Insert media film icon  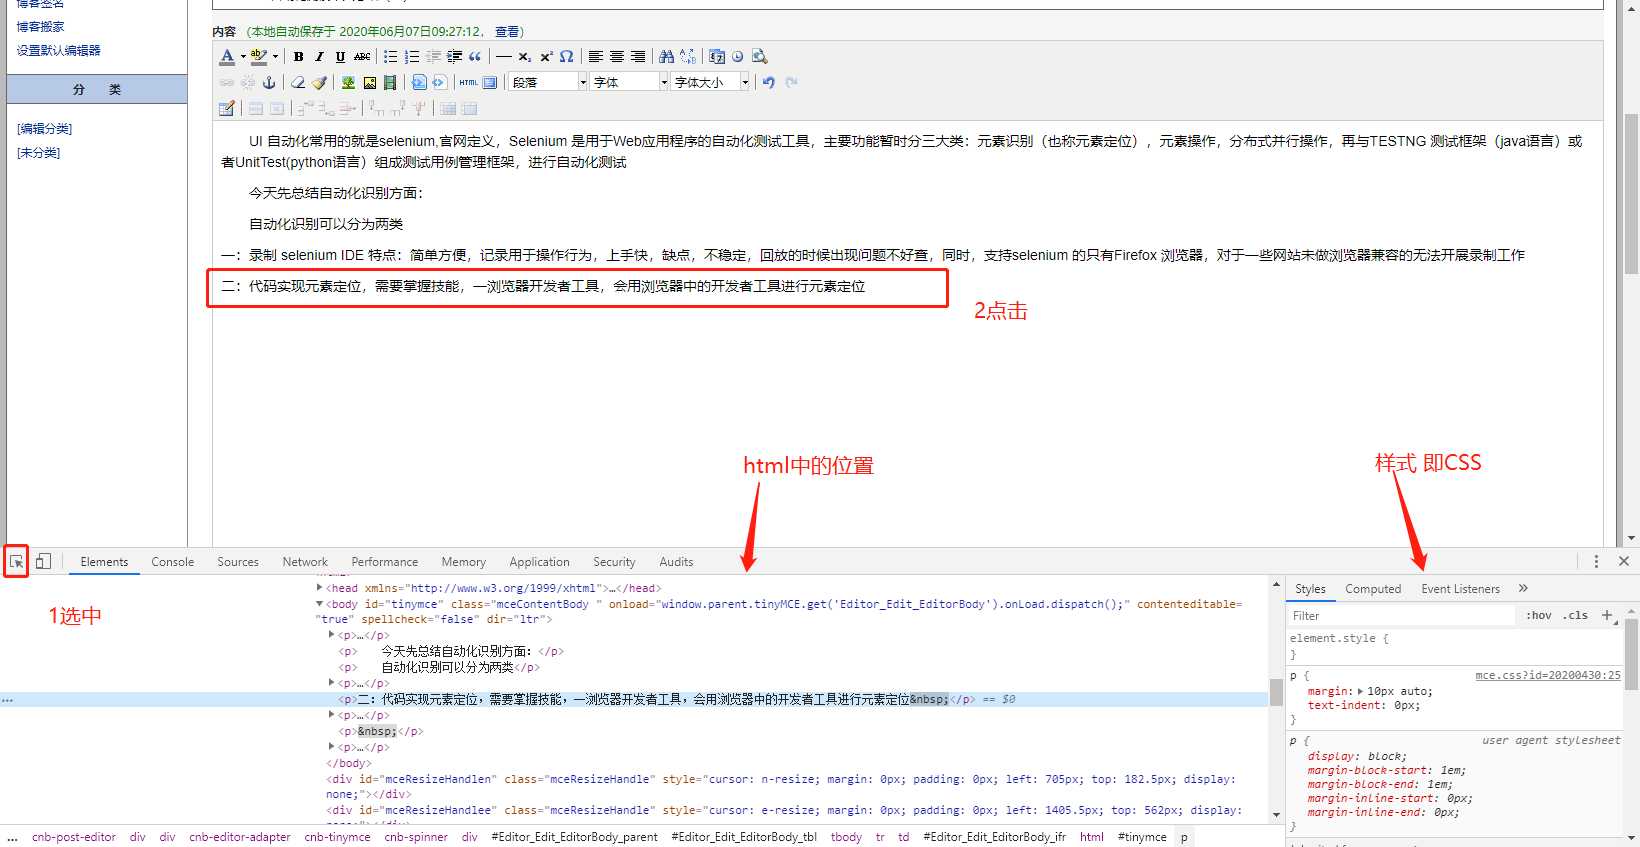pyautogui.click(x=390, y=83)
